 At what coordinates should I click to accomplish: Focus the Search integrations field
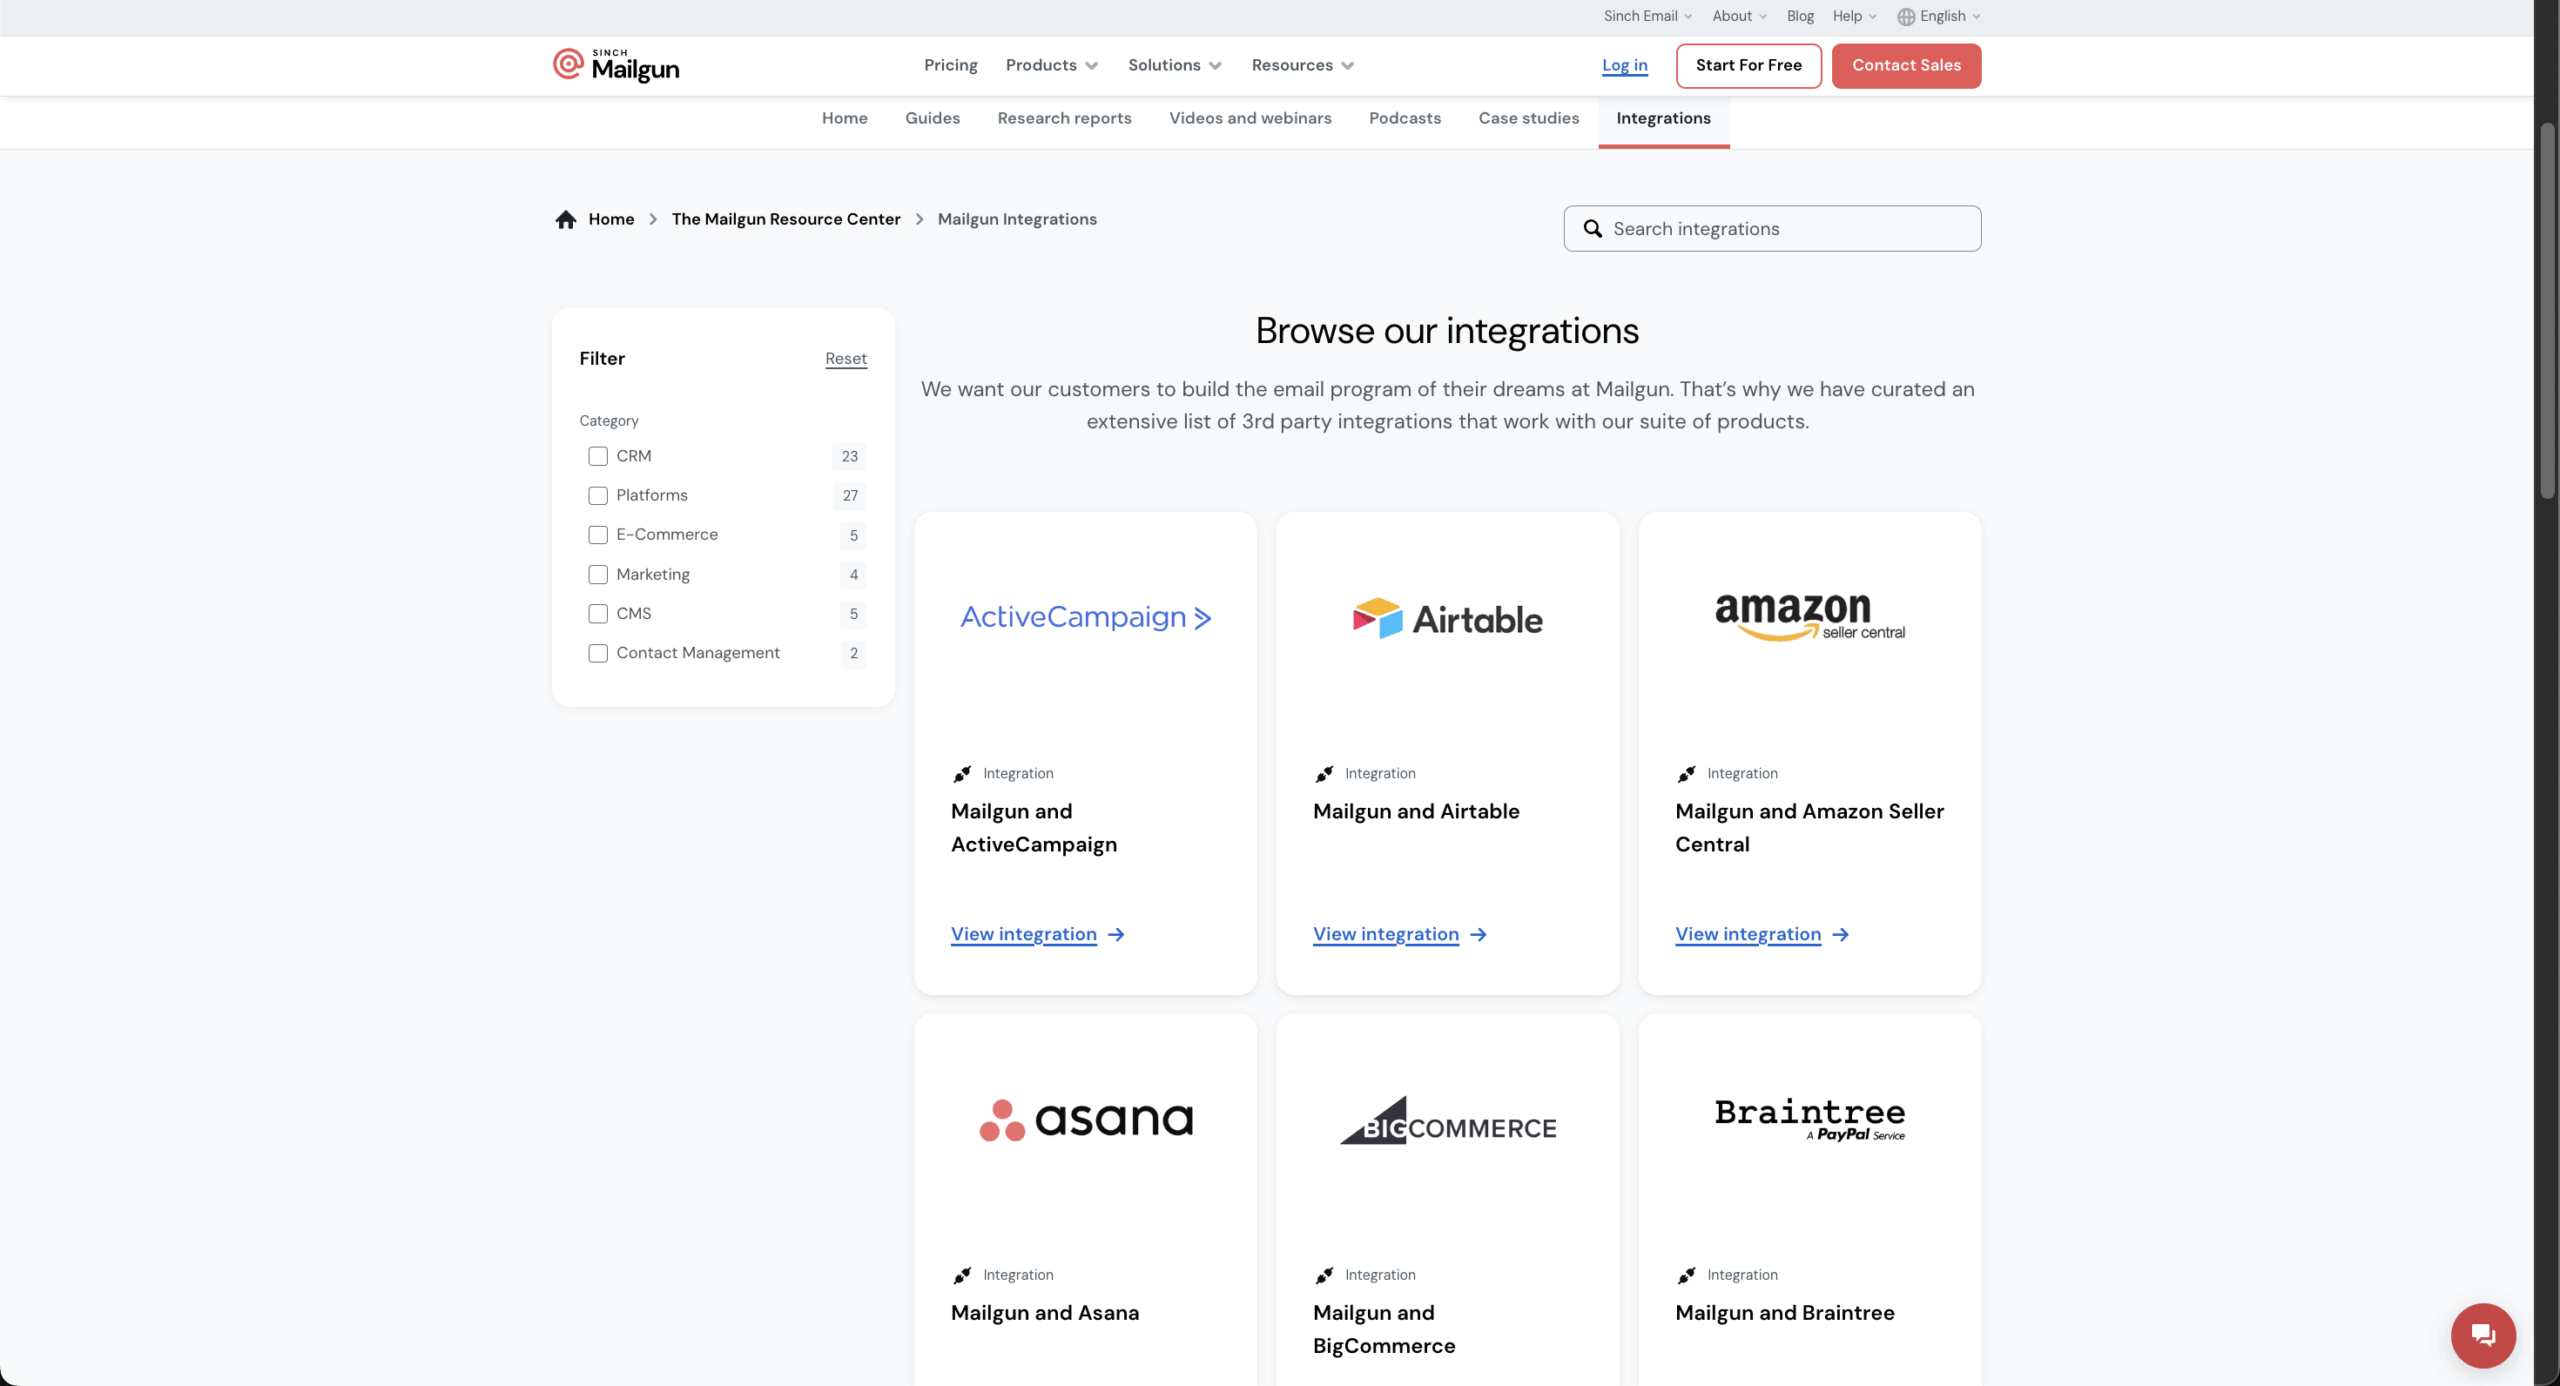1772,229
